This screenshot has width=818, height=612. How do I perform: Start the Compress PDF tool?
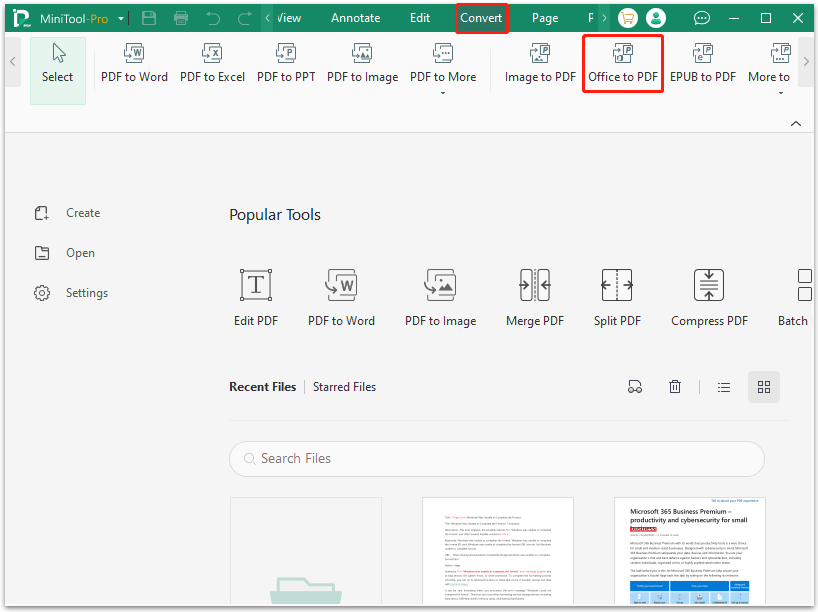[709, 295]
